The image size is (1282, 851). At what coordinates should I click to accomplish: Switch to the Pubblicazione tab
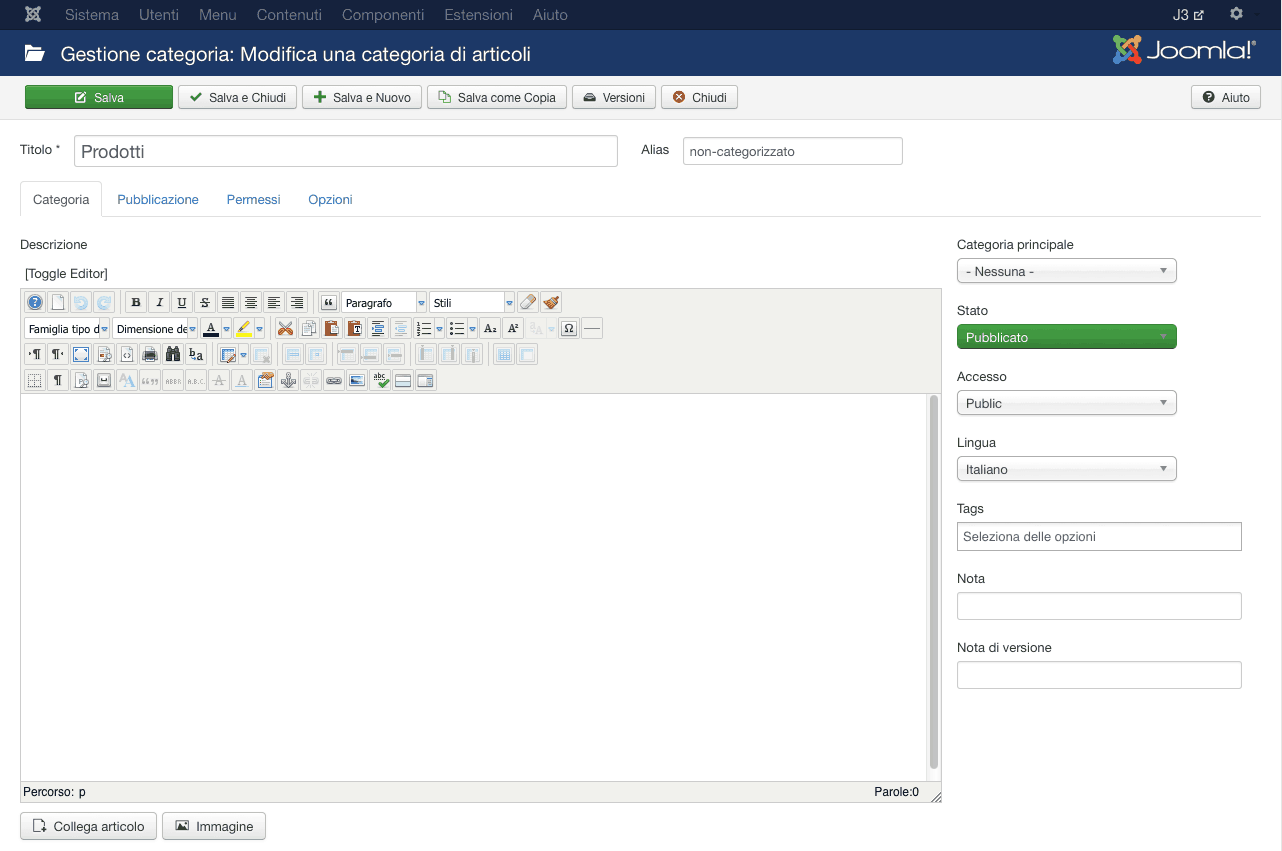click(158, 199)
